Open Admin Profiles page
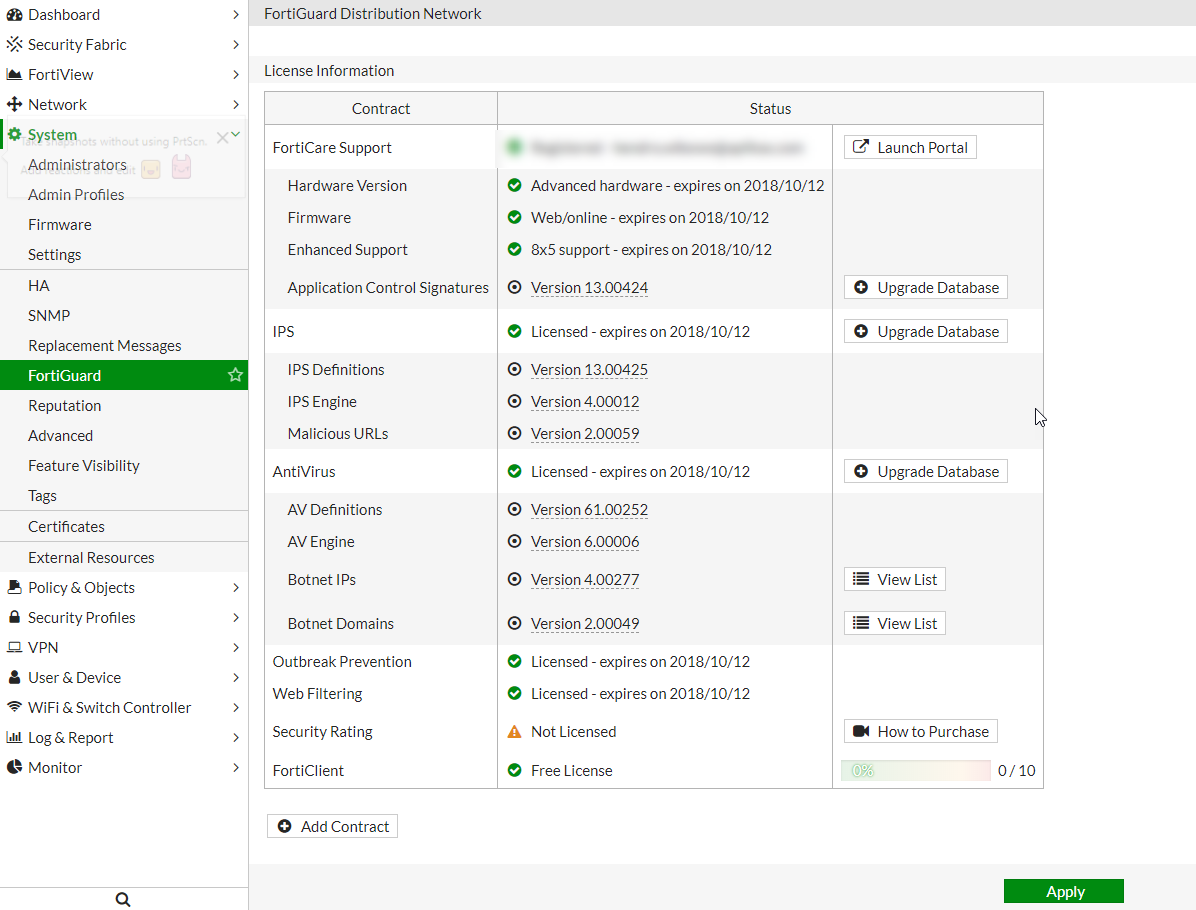 (124, 195)
